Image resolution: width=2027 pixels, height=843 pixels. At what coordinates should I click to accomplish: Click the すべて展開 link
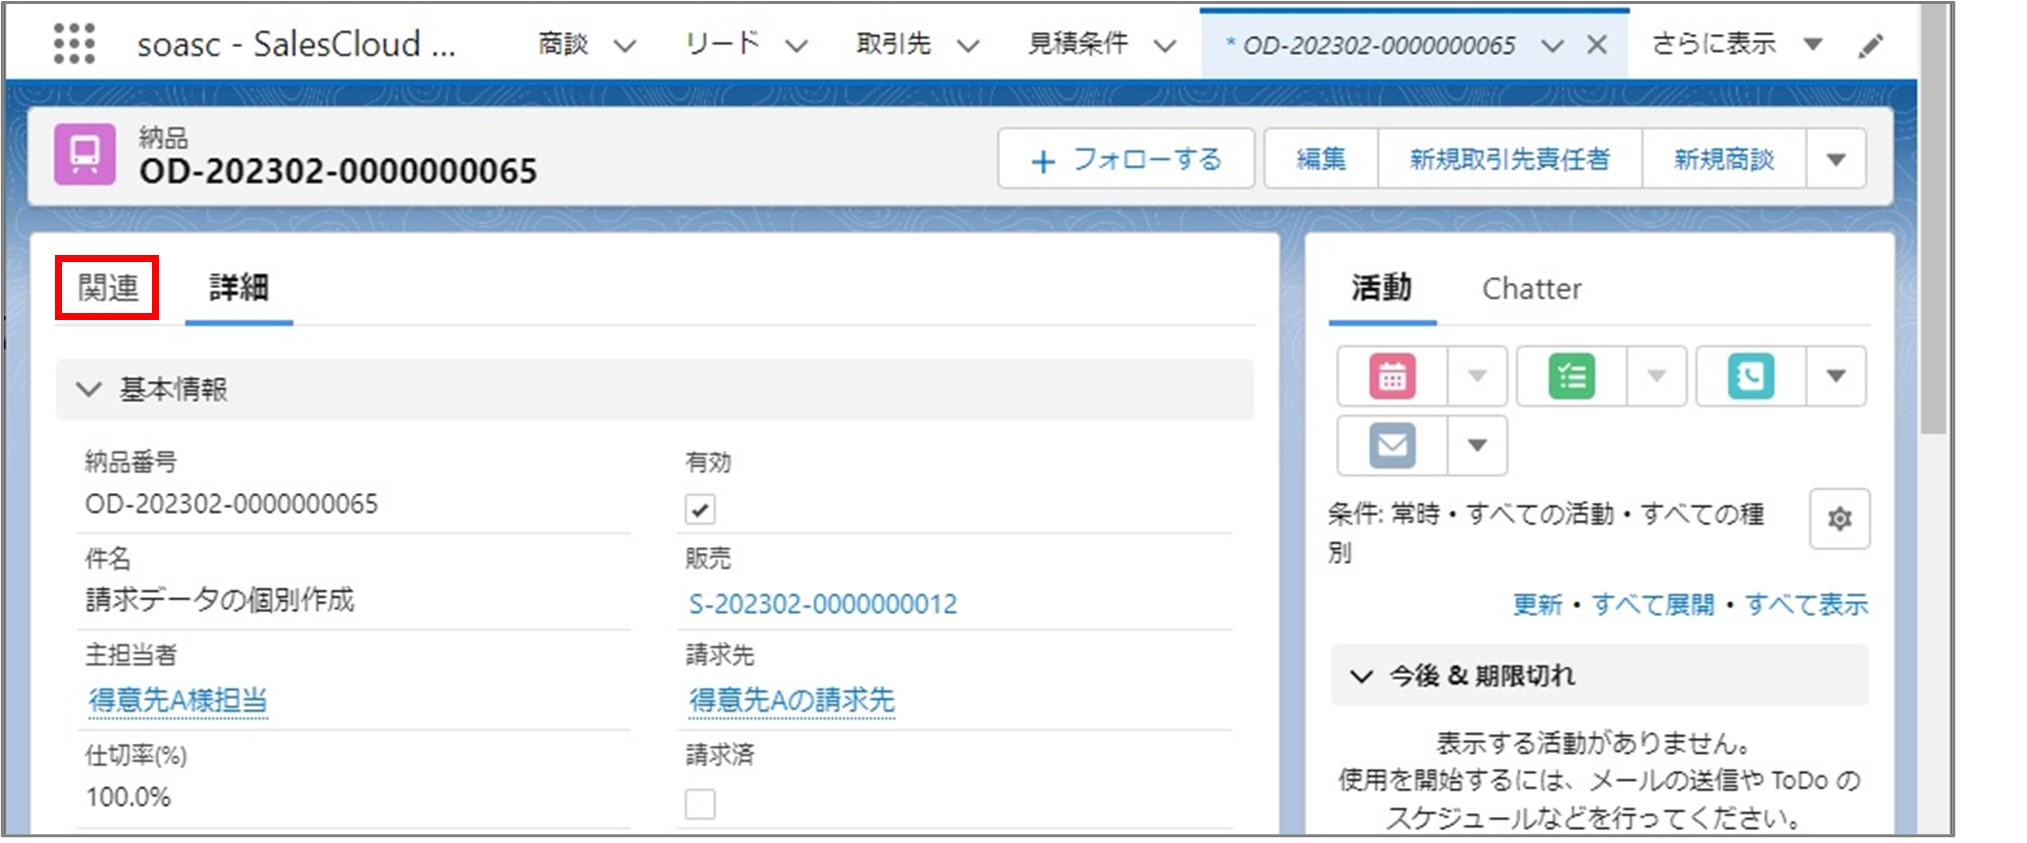point(1653,604)
